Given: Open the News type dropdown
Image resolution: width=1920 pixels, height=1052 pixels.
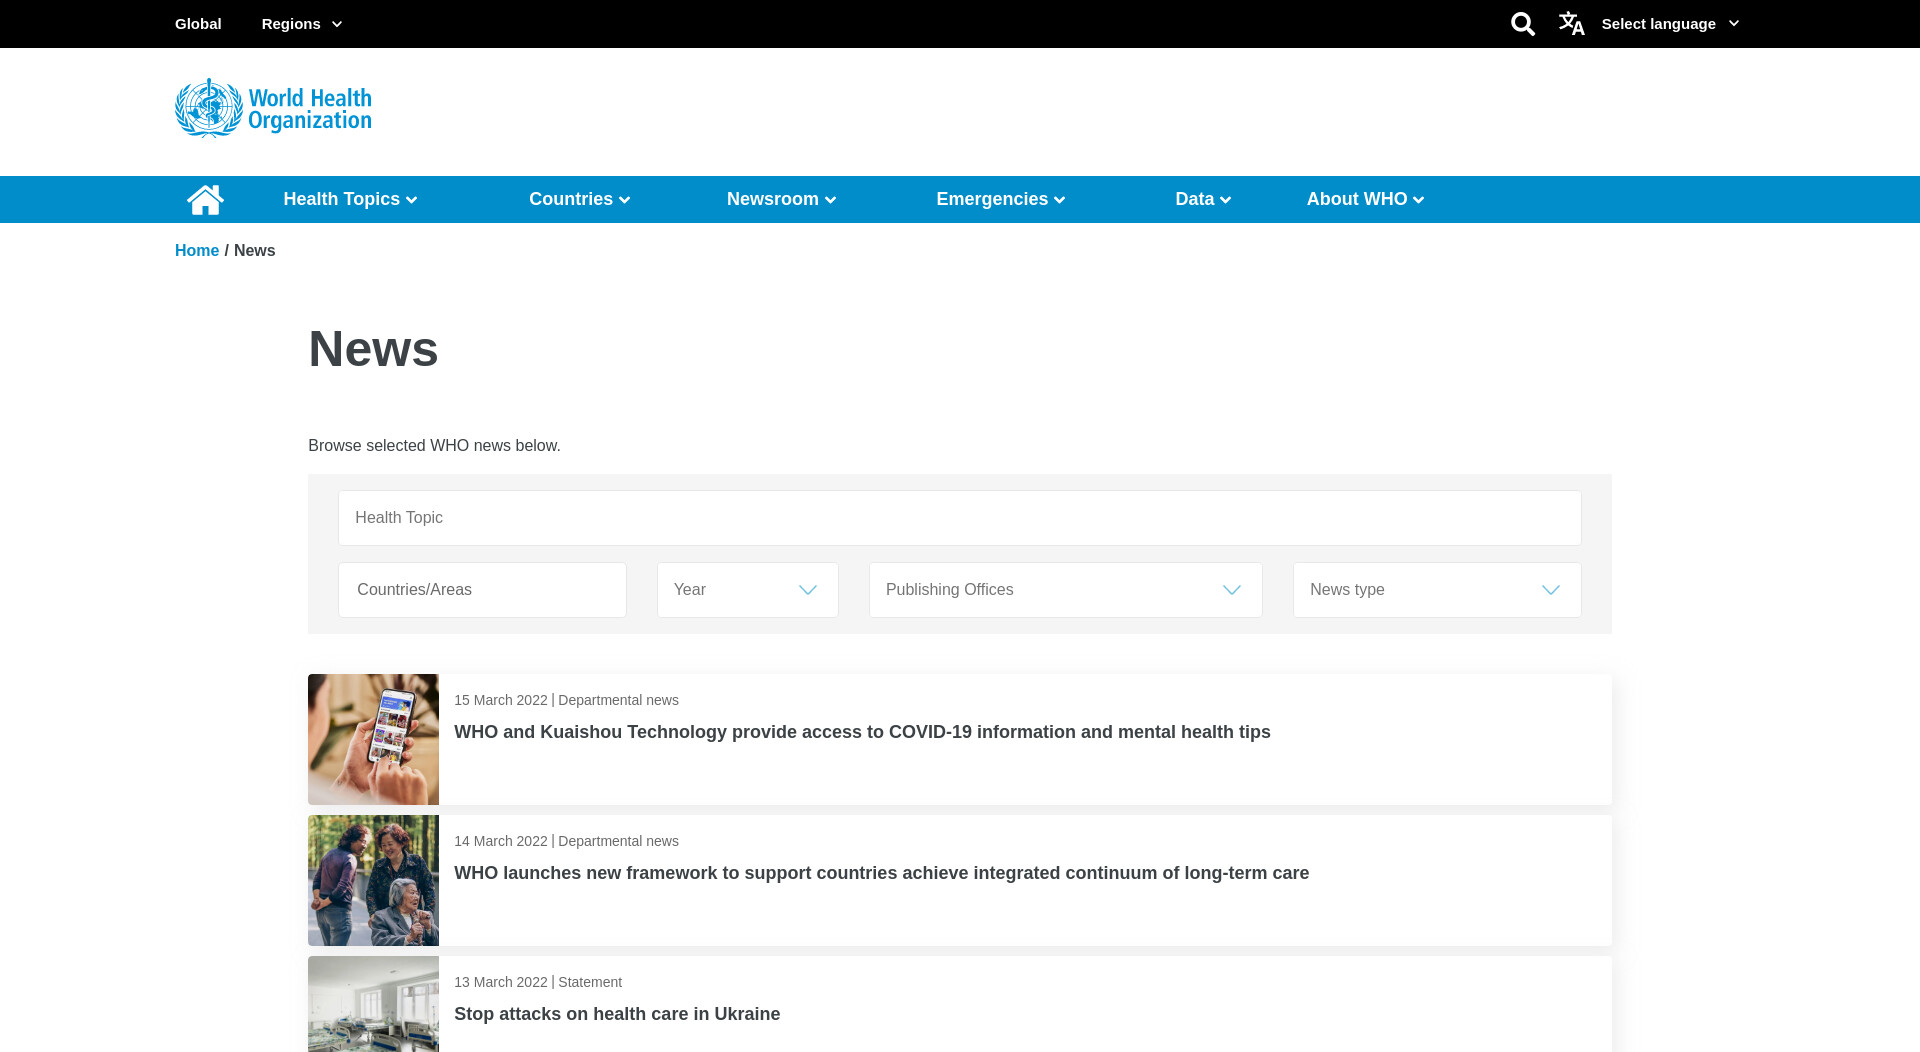Looking at the screenshot, I should click(x=1437, y=590).
